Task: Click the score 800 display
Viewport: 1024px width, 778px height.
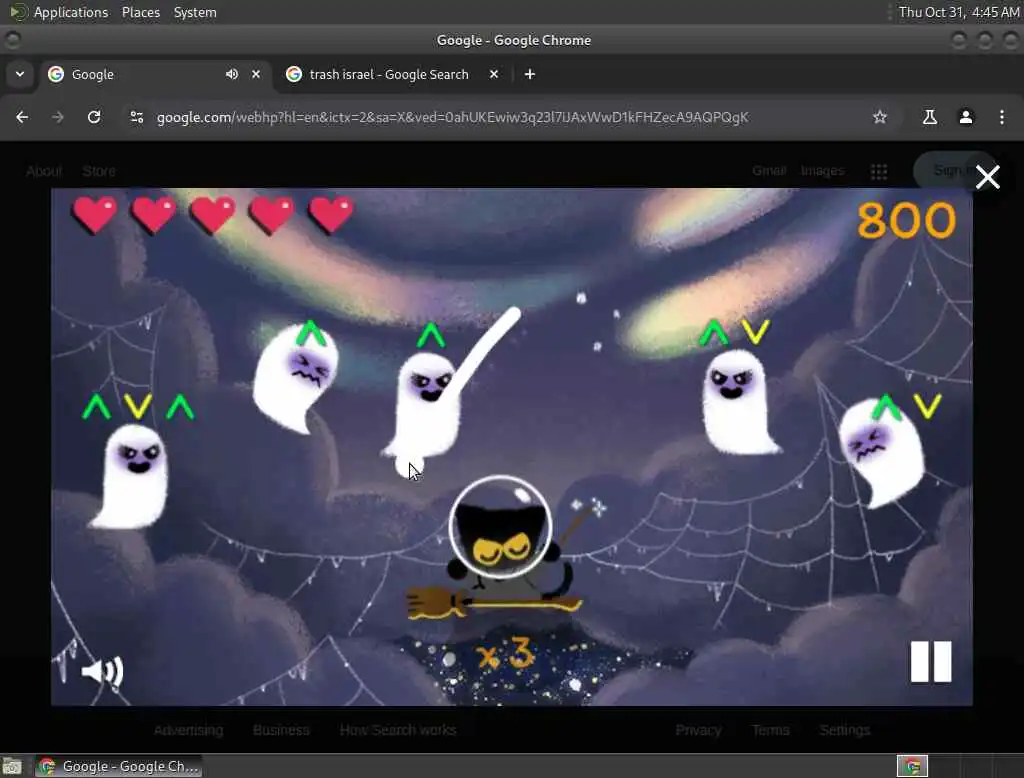Action: click(906, 220)
